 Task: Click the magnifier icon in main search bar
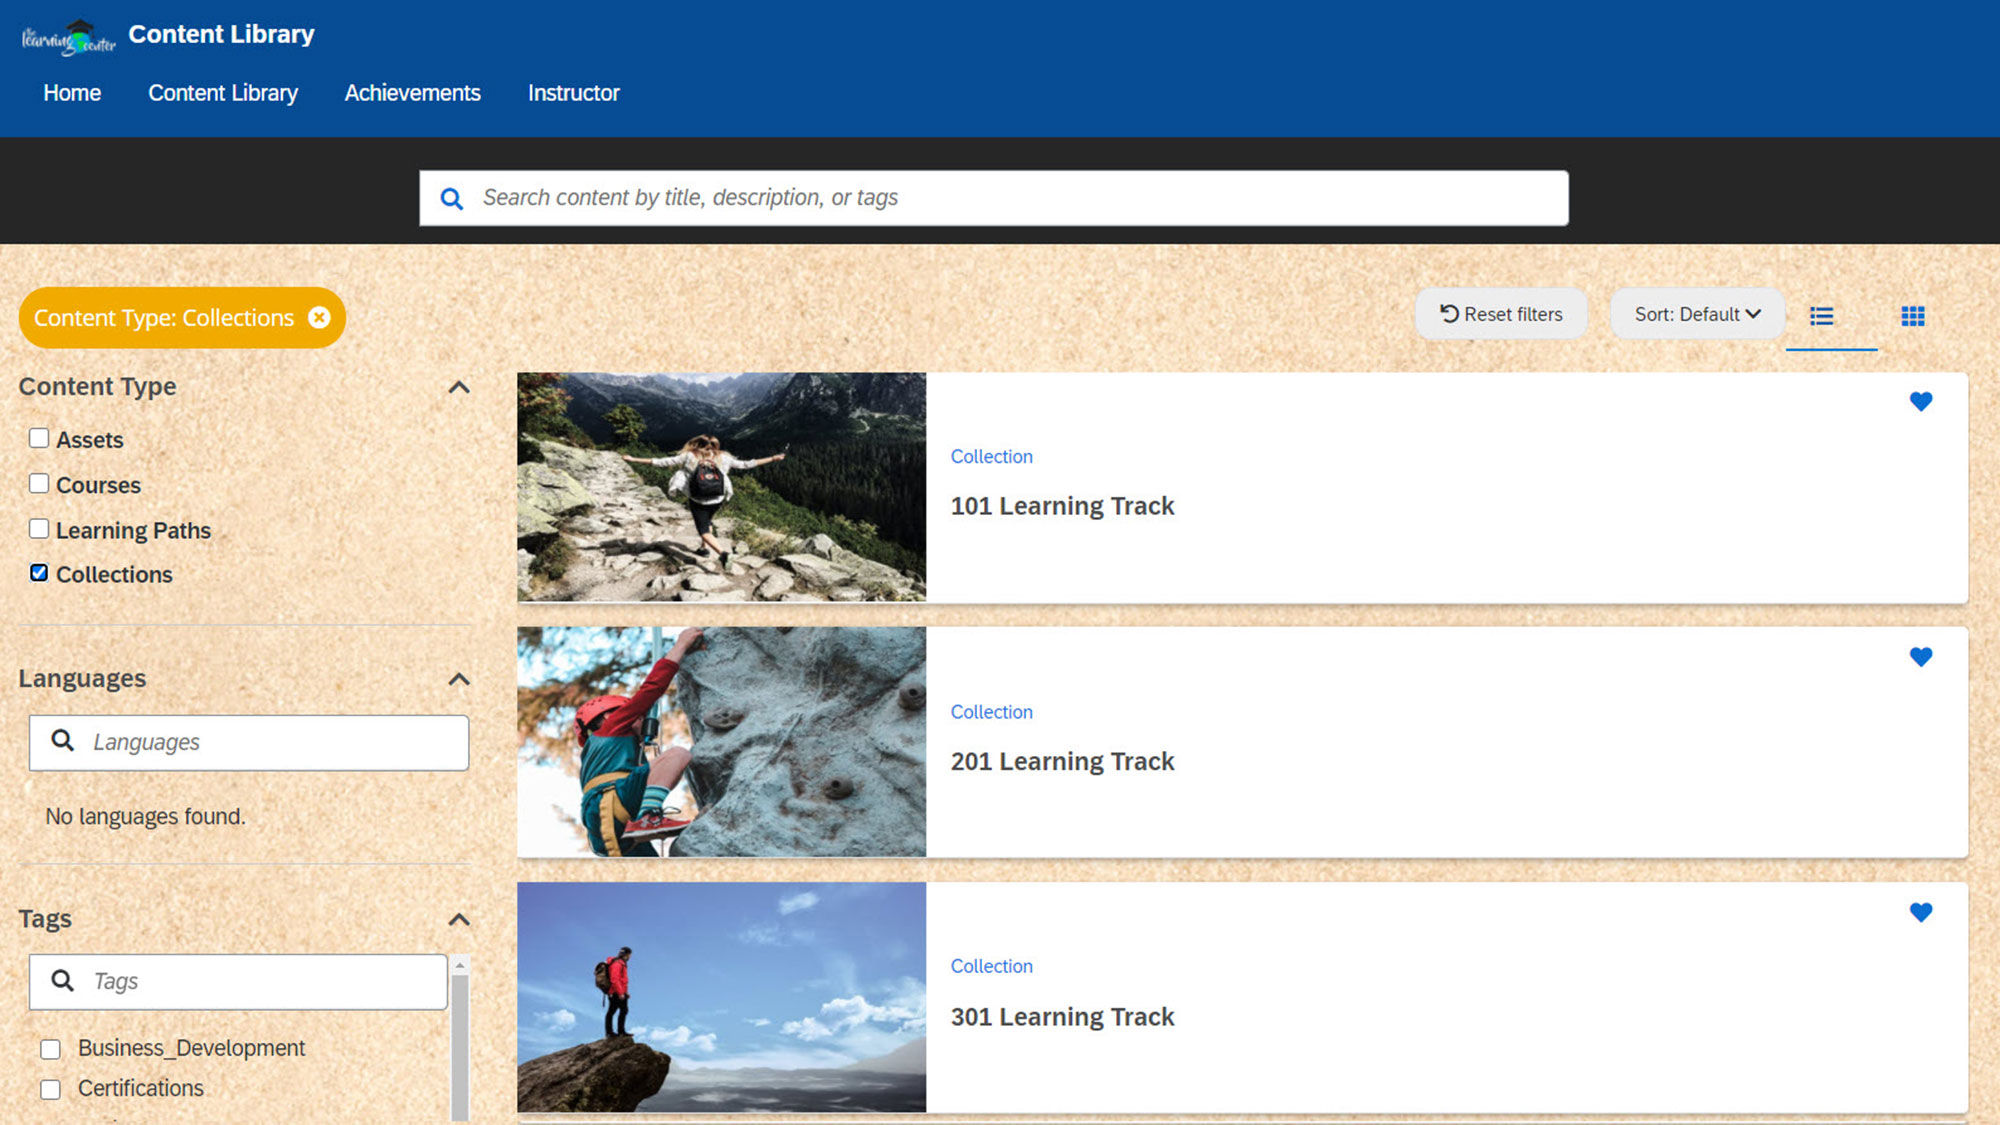click(x=452, y=199)
